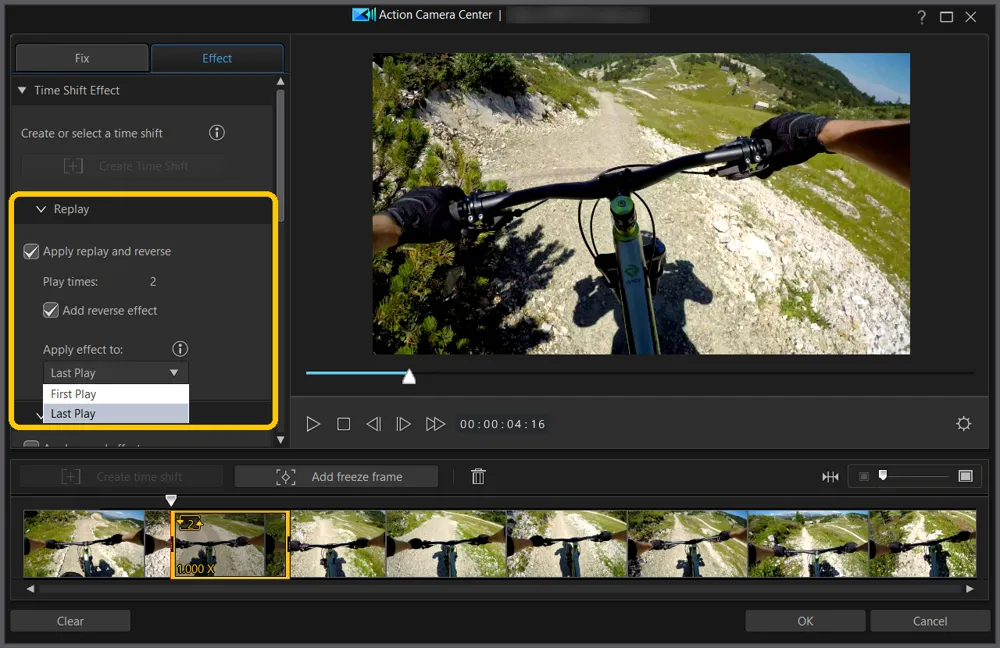This screenshot has width=1000, height=648.
Task: Uncheck Add reverse effect
Action: point(50,311)
